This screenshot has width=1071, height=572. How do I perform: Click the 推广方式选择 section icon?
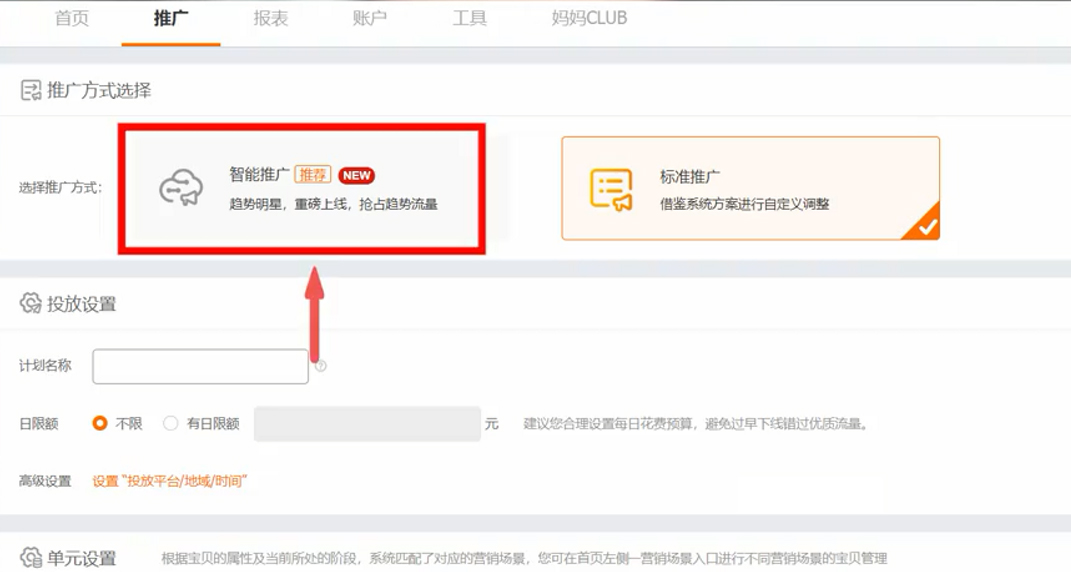coord(31,90)
